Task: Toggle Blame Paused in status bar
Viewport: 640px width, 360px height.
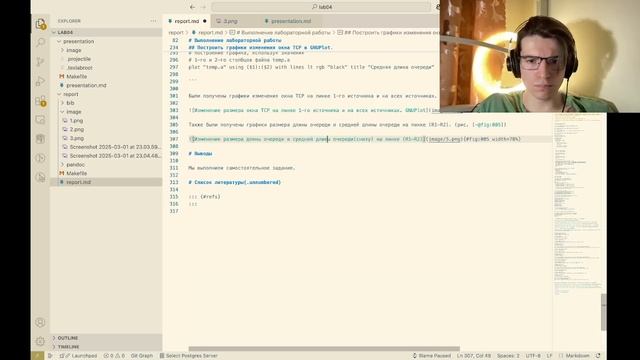Action: click(431, 356)
